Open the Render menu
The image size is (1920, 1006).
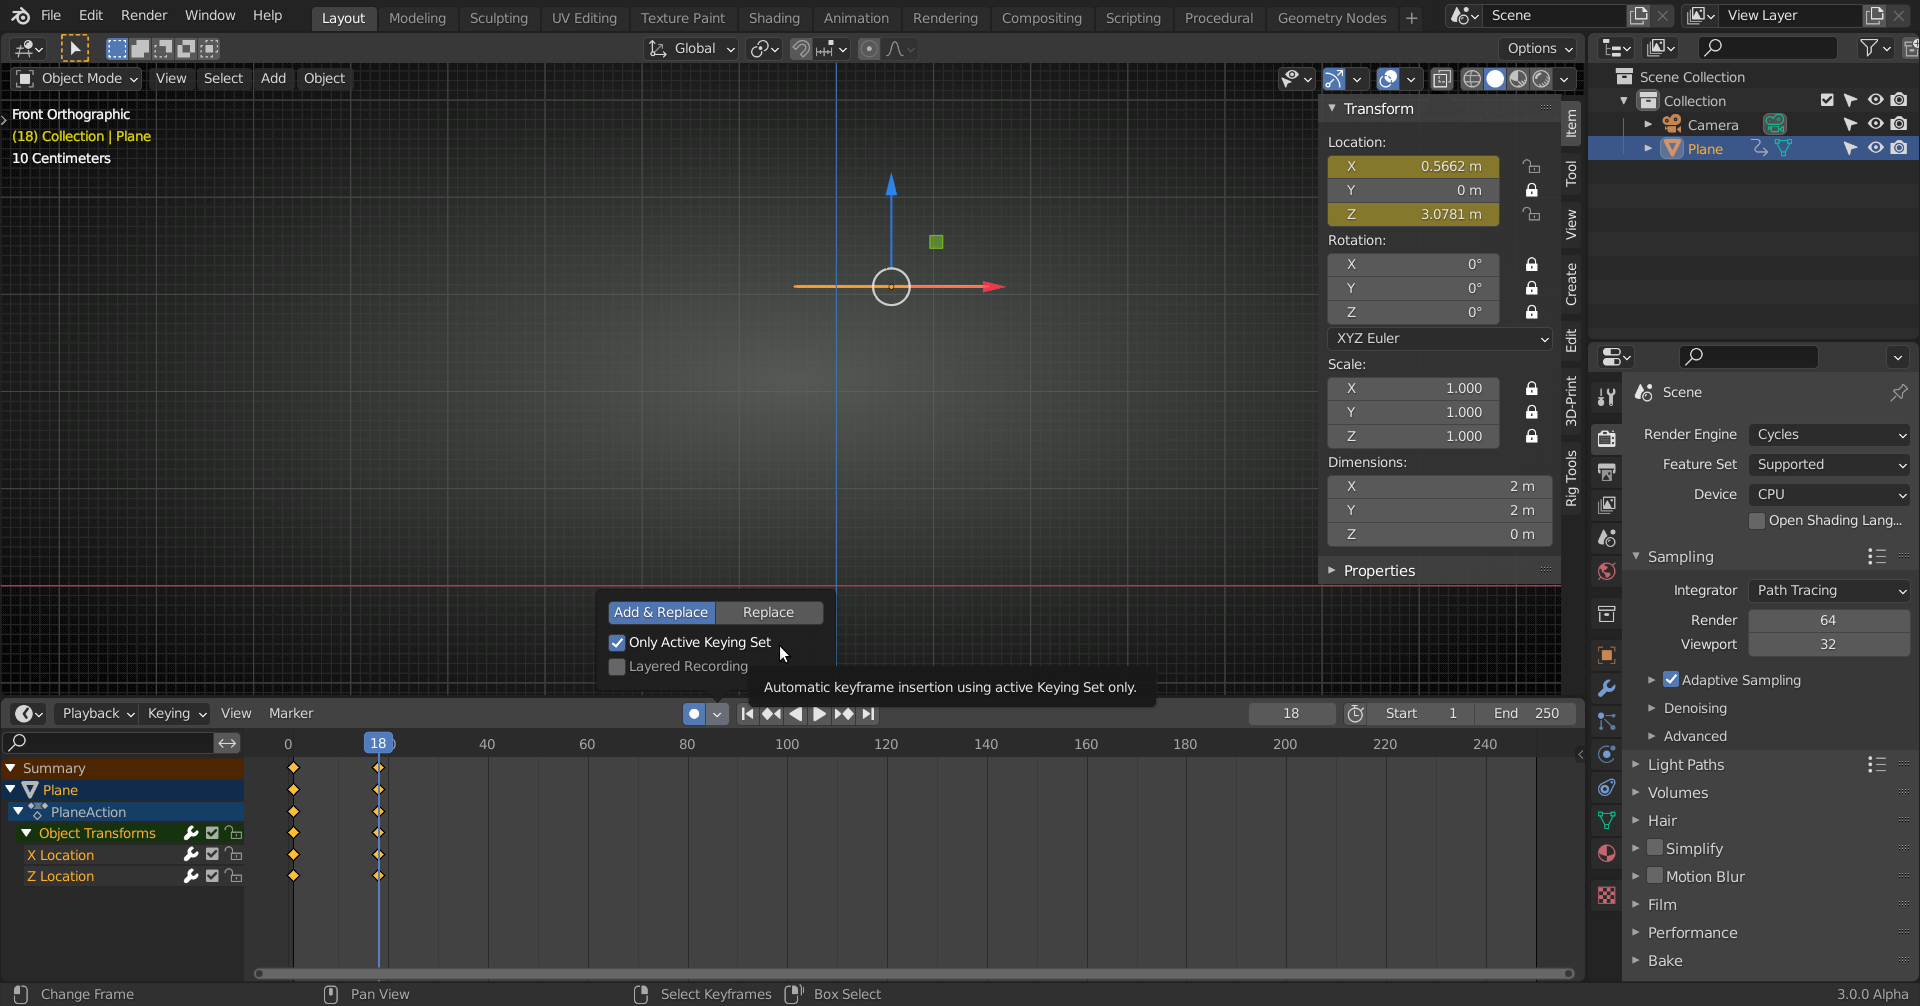pos(144,16)
